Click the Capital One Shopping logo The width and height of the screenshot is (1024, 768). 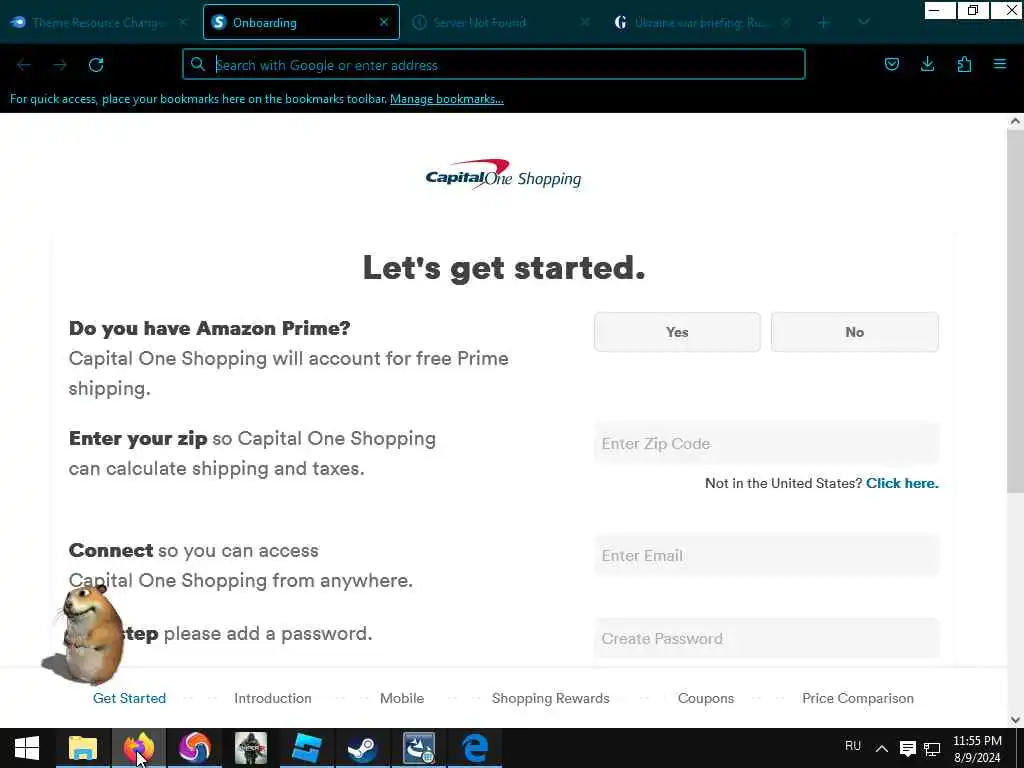point(503,174)
